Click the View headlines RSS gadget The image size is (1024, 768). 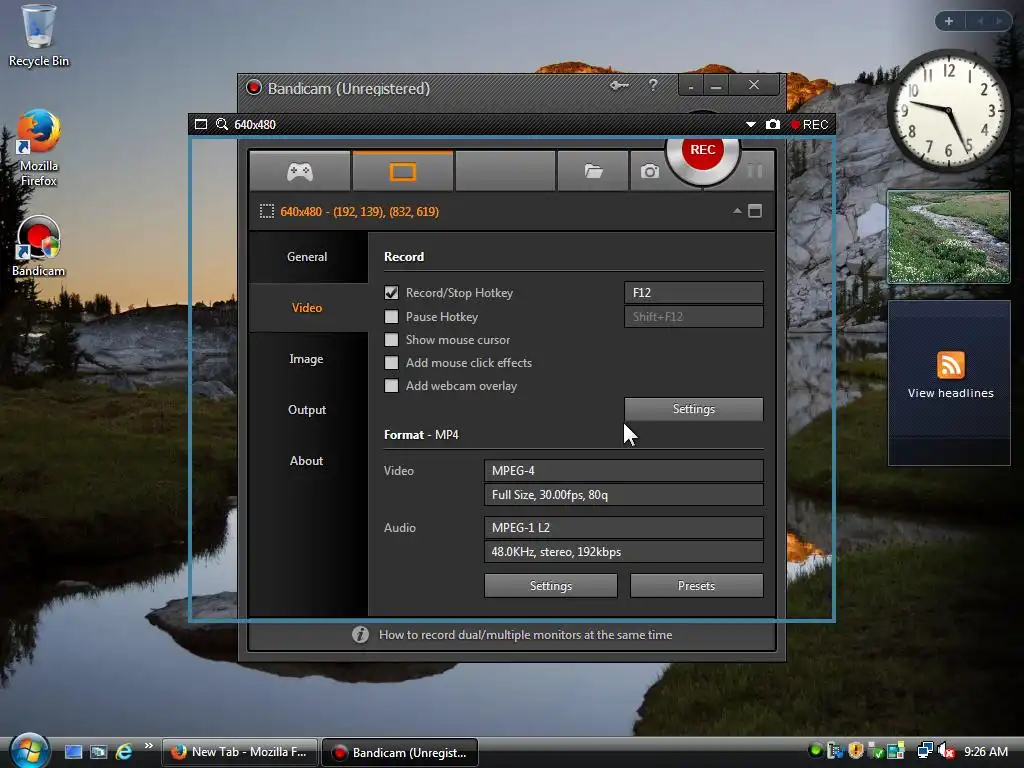[950, 383]
